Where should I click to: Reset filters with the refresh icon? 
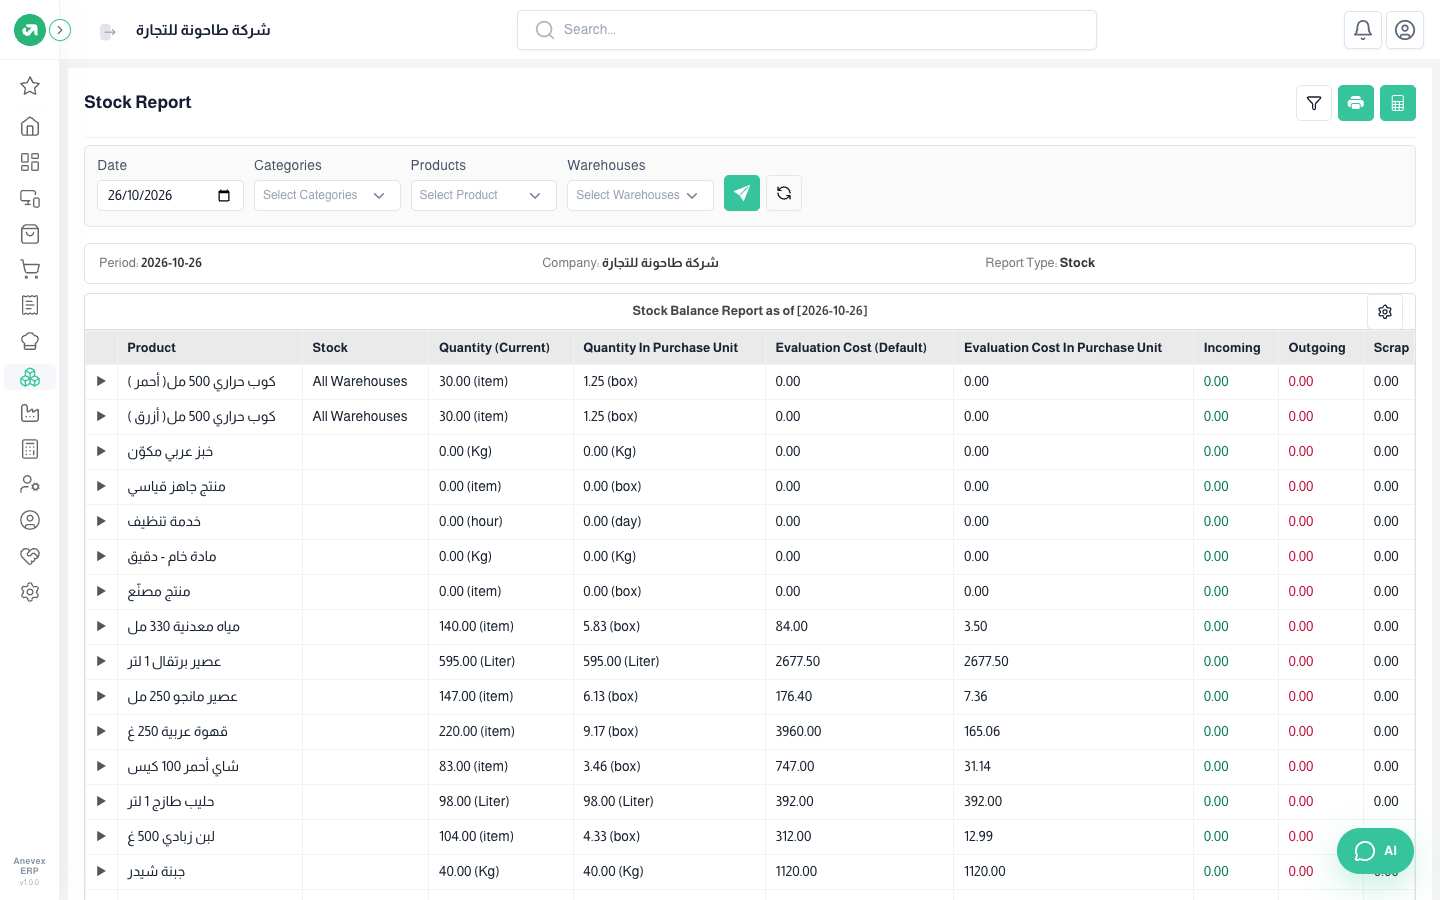784,193
